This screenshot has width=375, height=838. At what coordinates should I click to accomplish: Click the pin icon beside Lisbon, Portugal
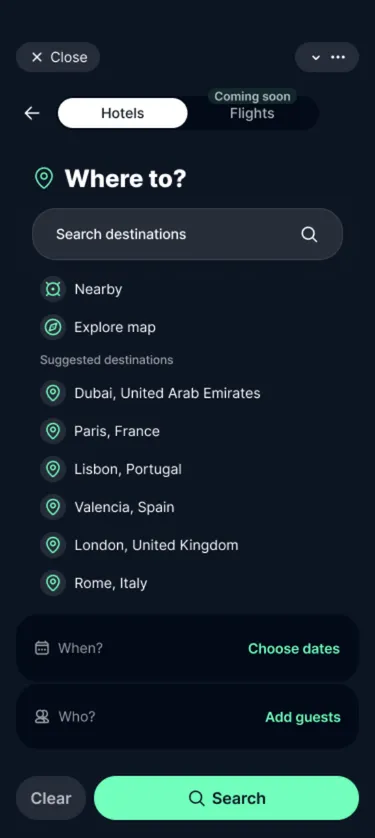53,469
